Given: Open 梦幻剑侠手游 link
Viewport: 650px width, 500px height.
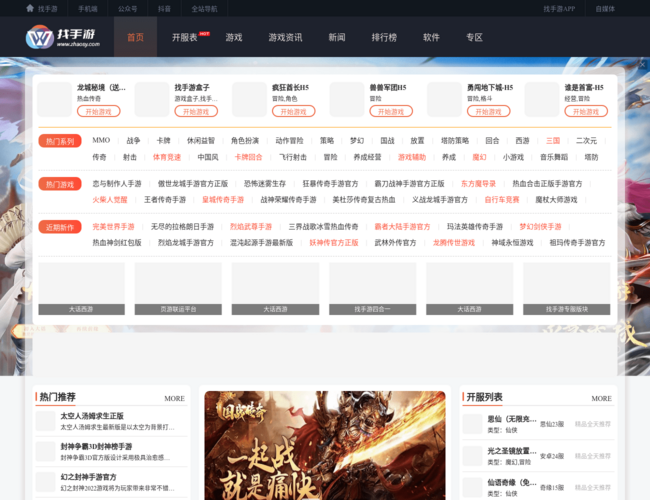Looking at the screenshot, I should tap(541, 227).
